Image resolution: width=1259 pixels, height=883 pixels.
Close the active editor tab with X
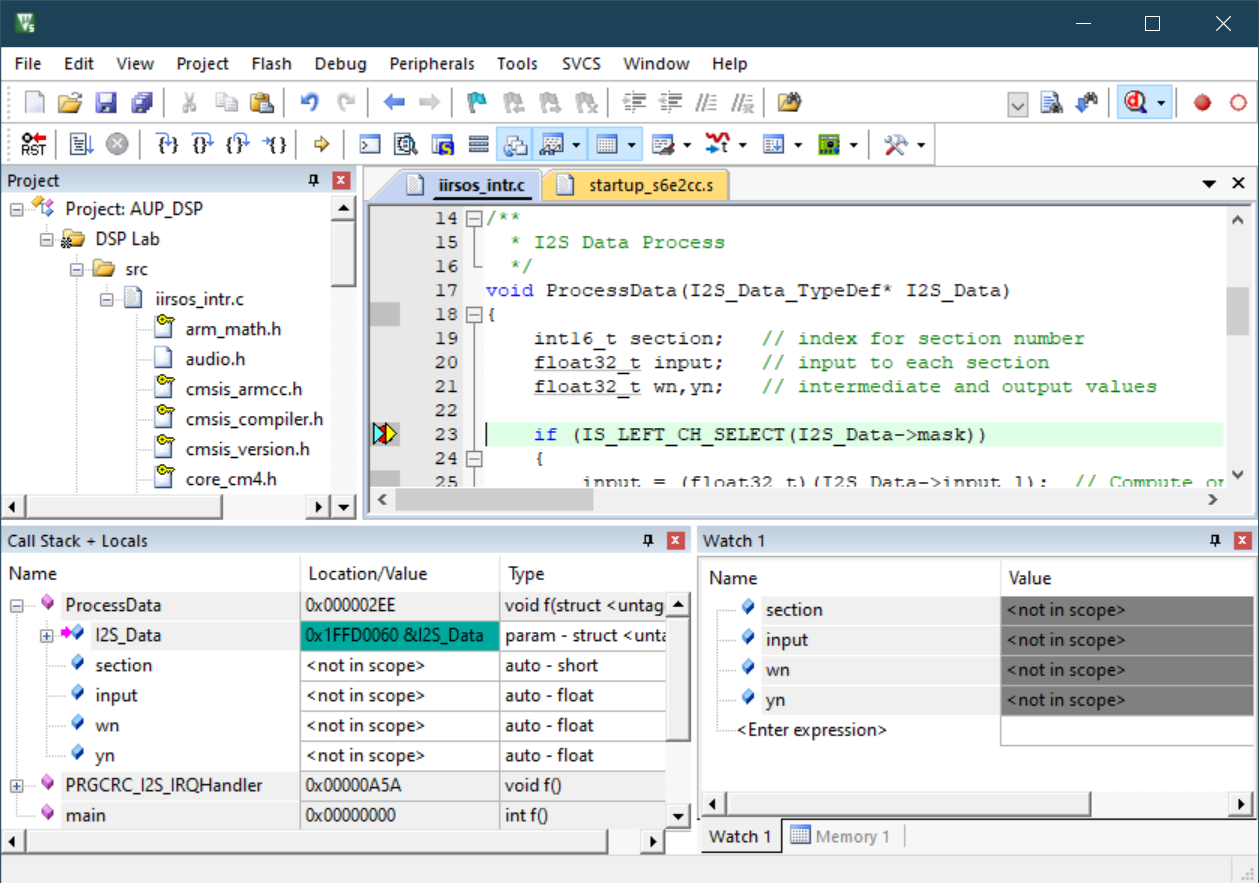point(1238,183)
